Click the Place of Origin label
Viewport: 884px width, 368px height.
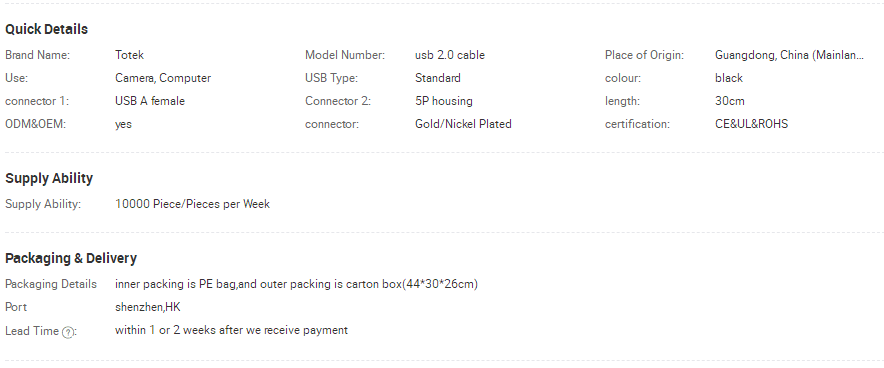click(x=644, y=55)
